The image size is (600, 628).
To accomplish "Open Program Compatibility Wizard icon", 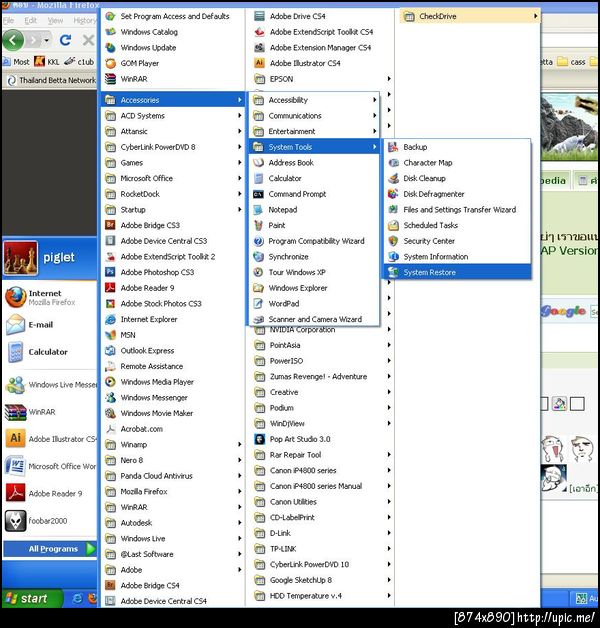I will point(258,241).
